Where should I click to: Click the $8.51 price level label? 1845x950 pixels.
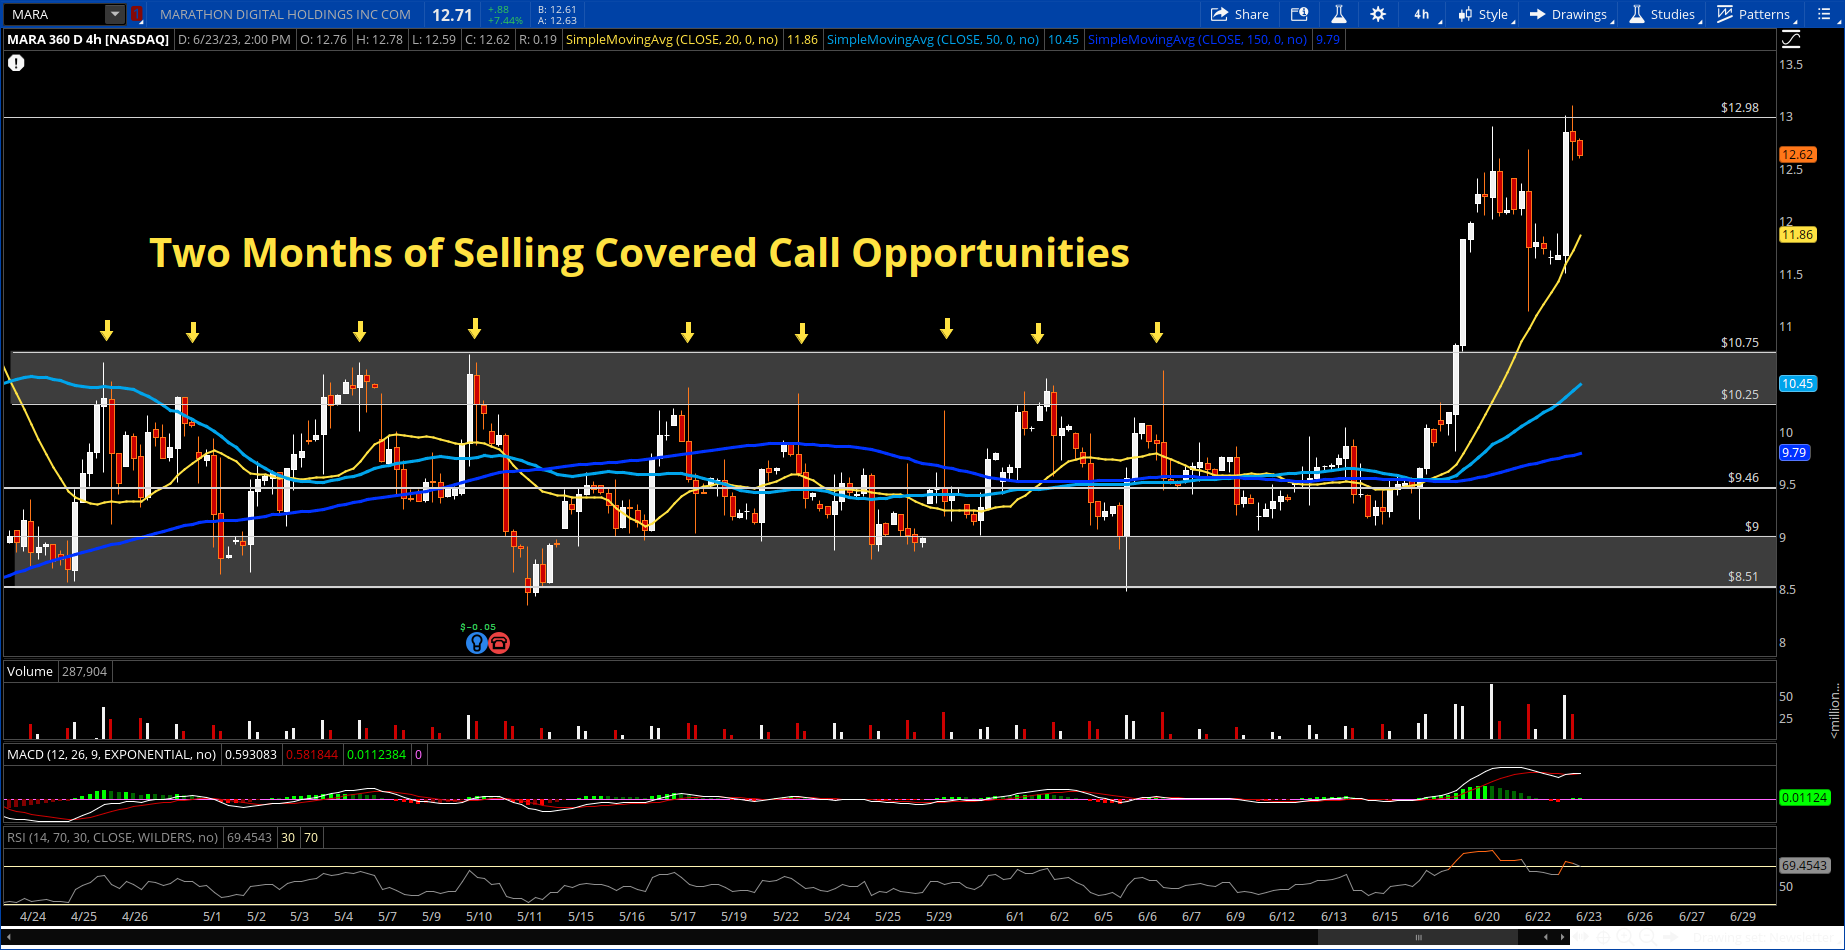[x=1743, y=576]
